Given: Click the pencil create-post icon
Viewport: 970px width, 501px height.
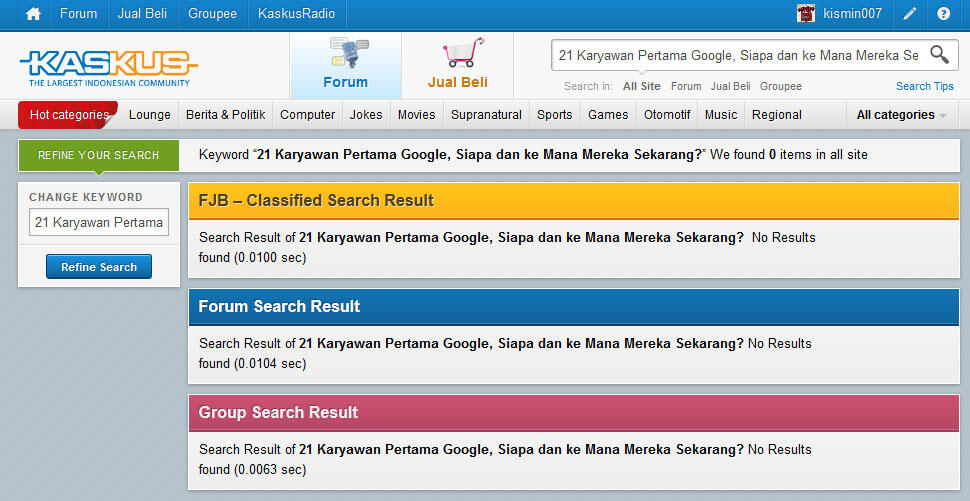Looking at the screenshot, I should coord(909,14).
